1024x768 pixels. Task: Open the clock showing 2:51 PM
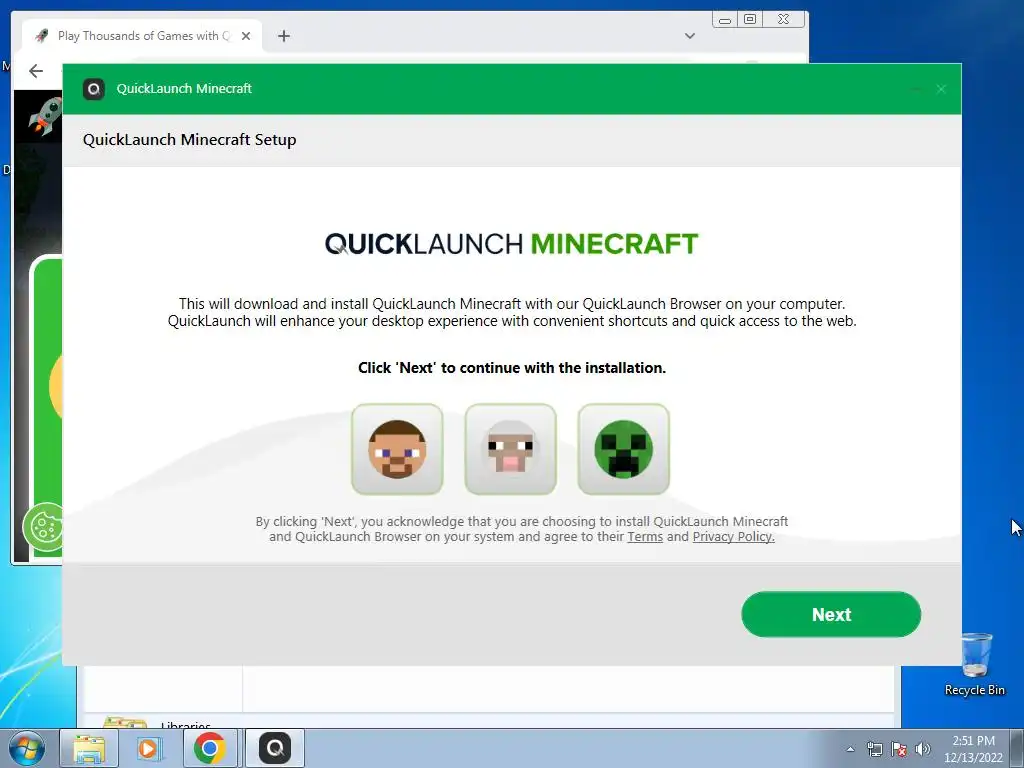click(x=973, y=749)
